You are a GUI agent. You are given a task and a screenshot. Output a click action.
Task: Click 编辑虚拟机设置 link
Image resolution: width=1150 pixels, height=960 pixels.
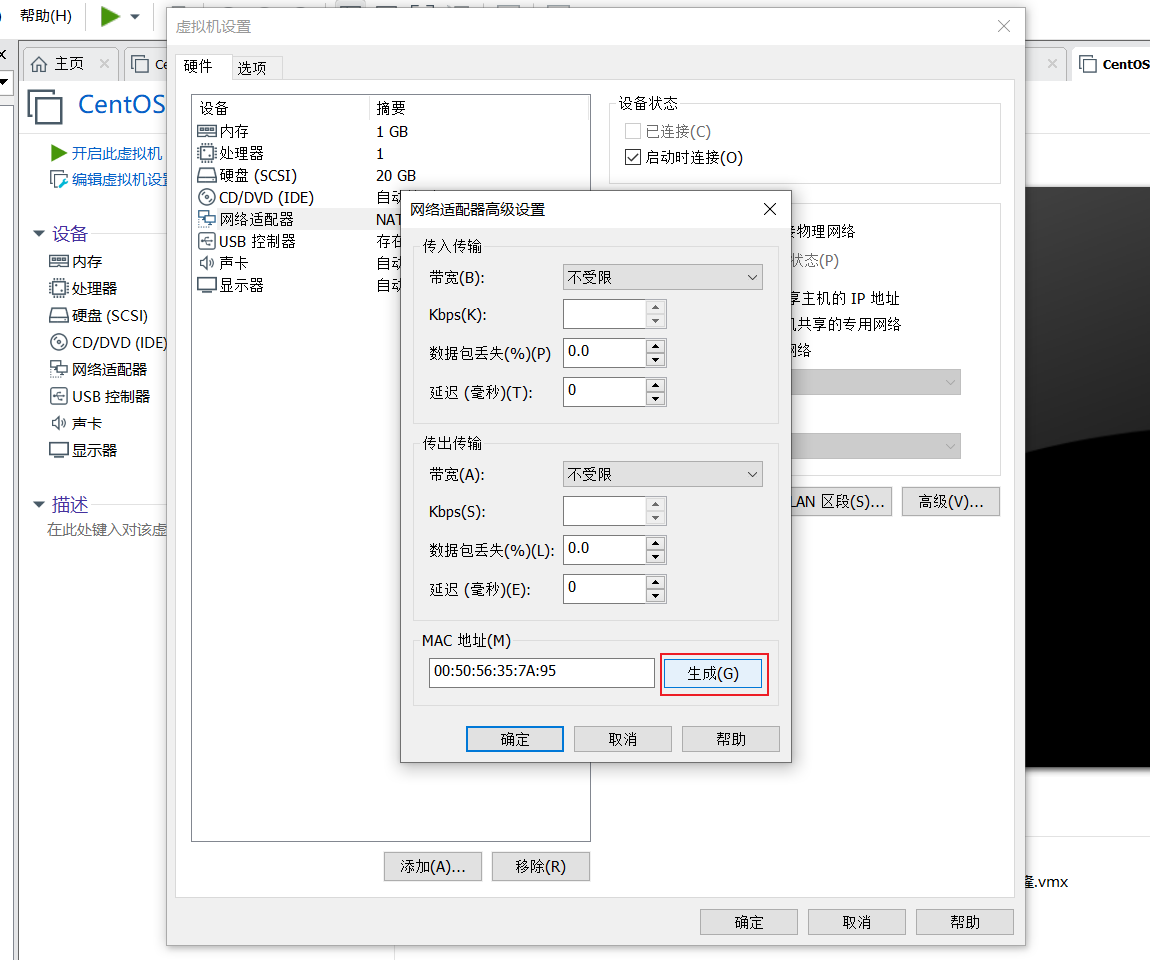(x=120, y=180)
